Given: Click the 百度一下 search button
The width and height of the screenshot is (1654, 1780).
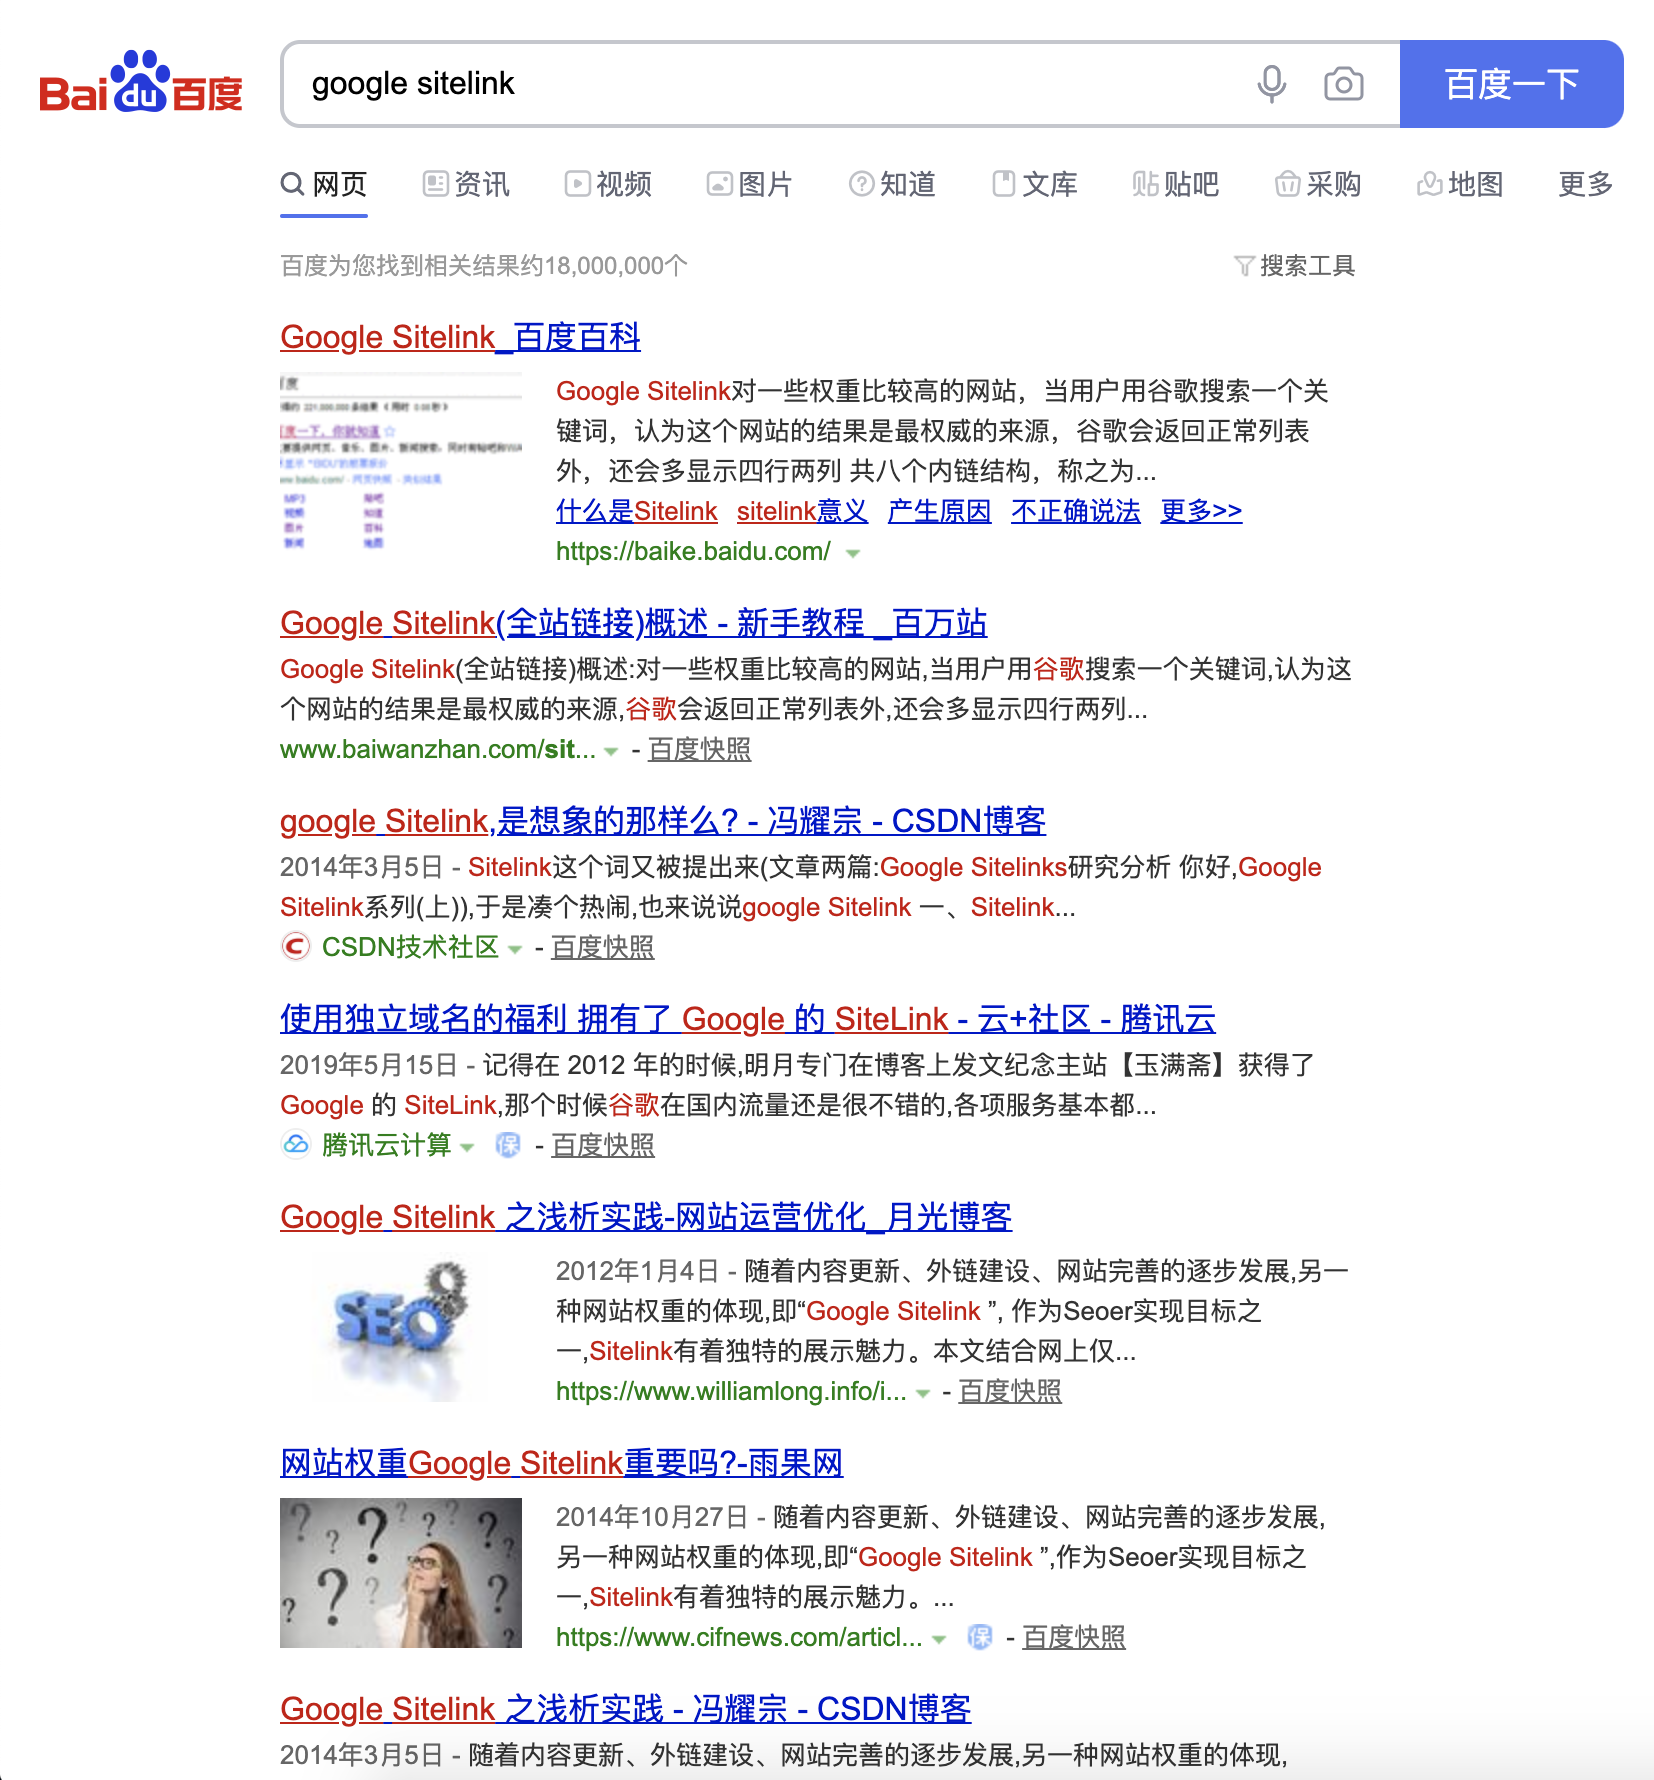Looking at the screenshot, I should point(1511,84).
